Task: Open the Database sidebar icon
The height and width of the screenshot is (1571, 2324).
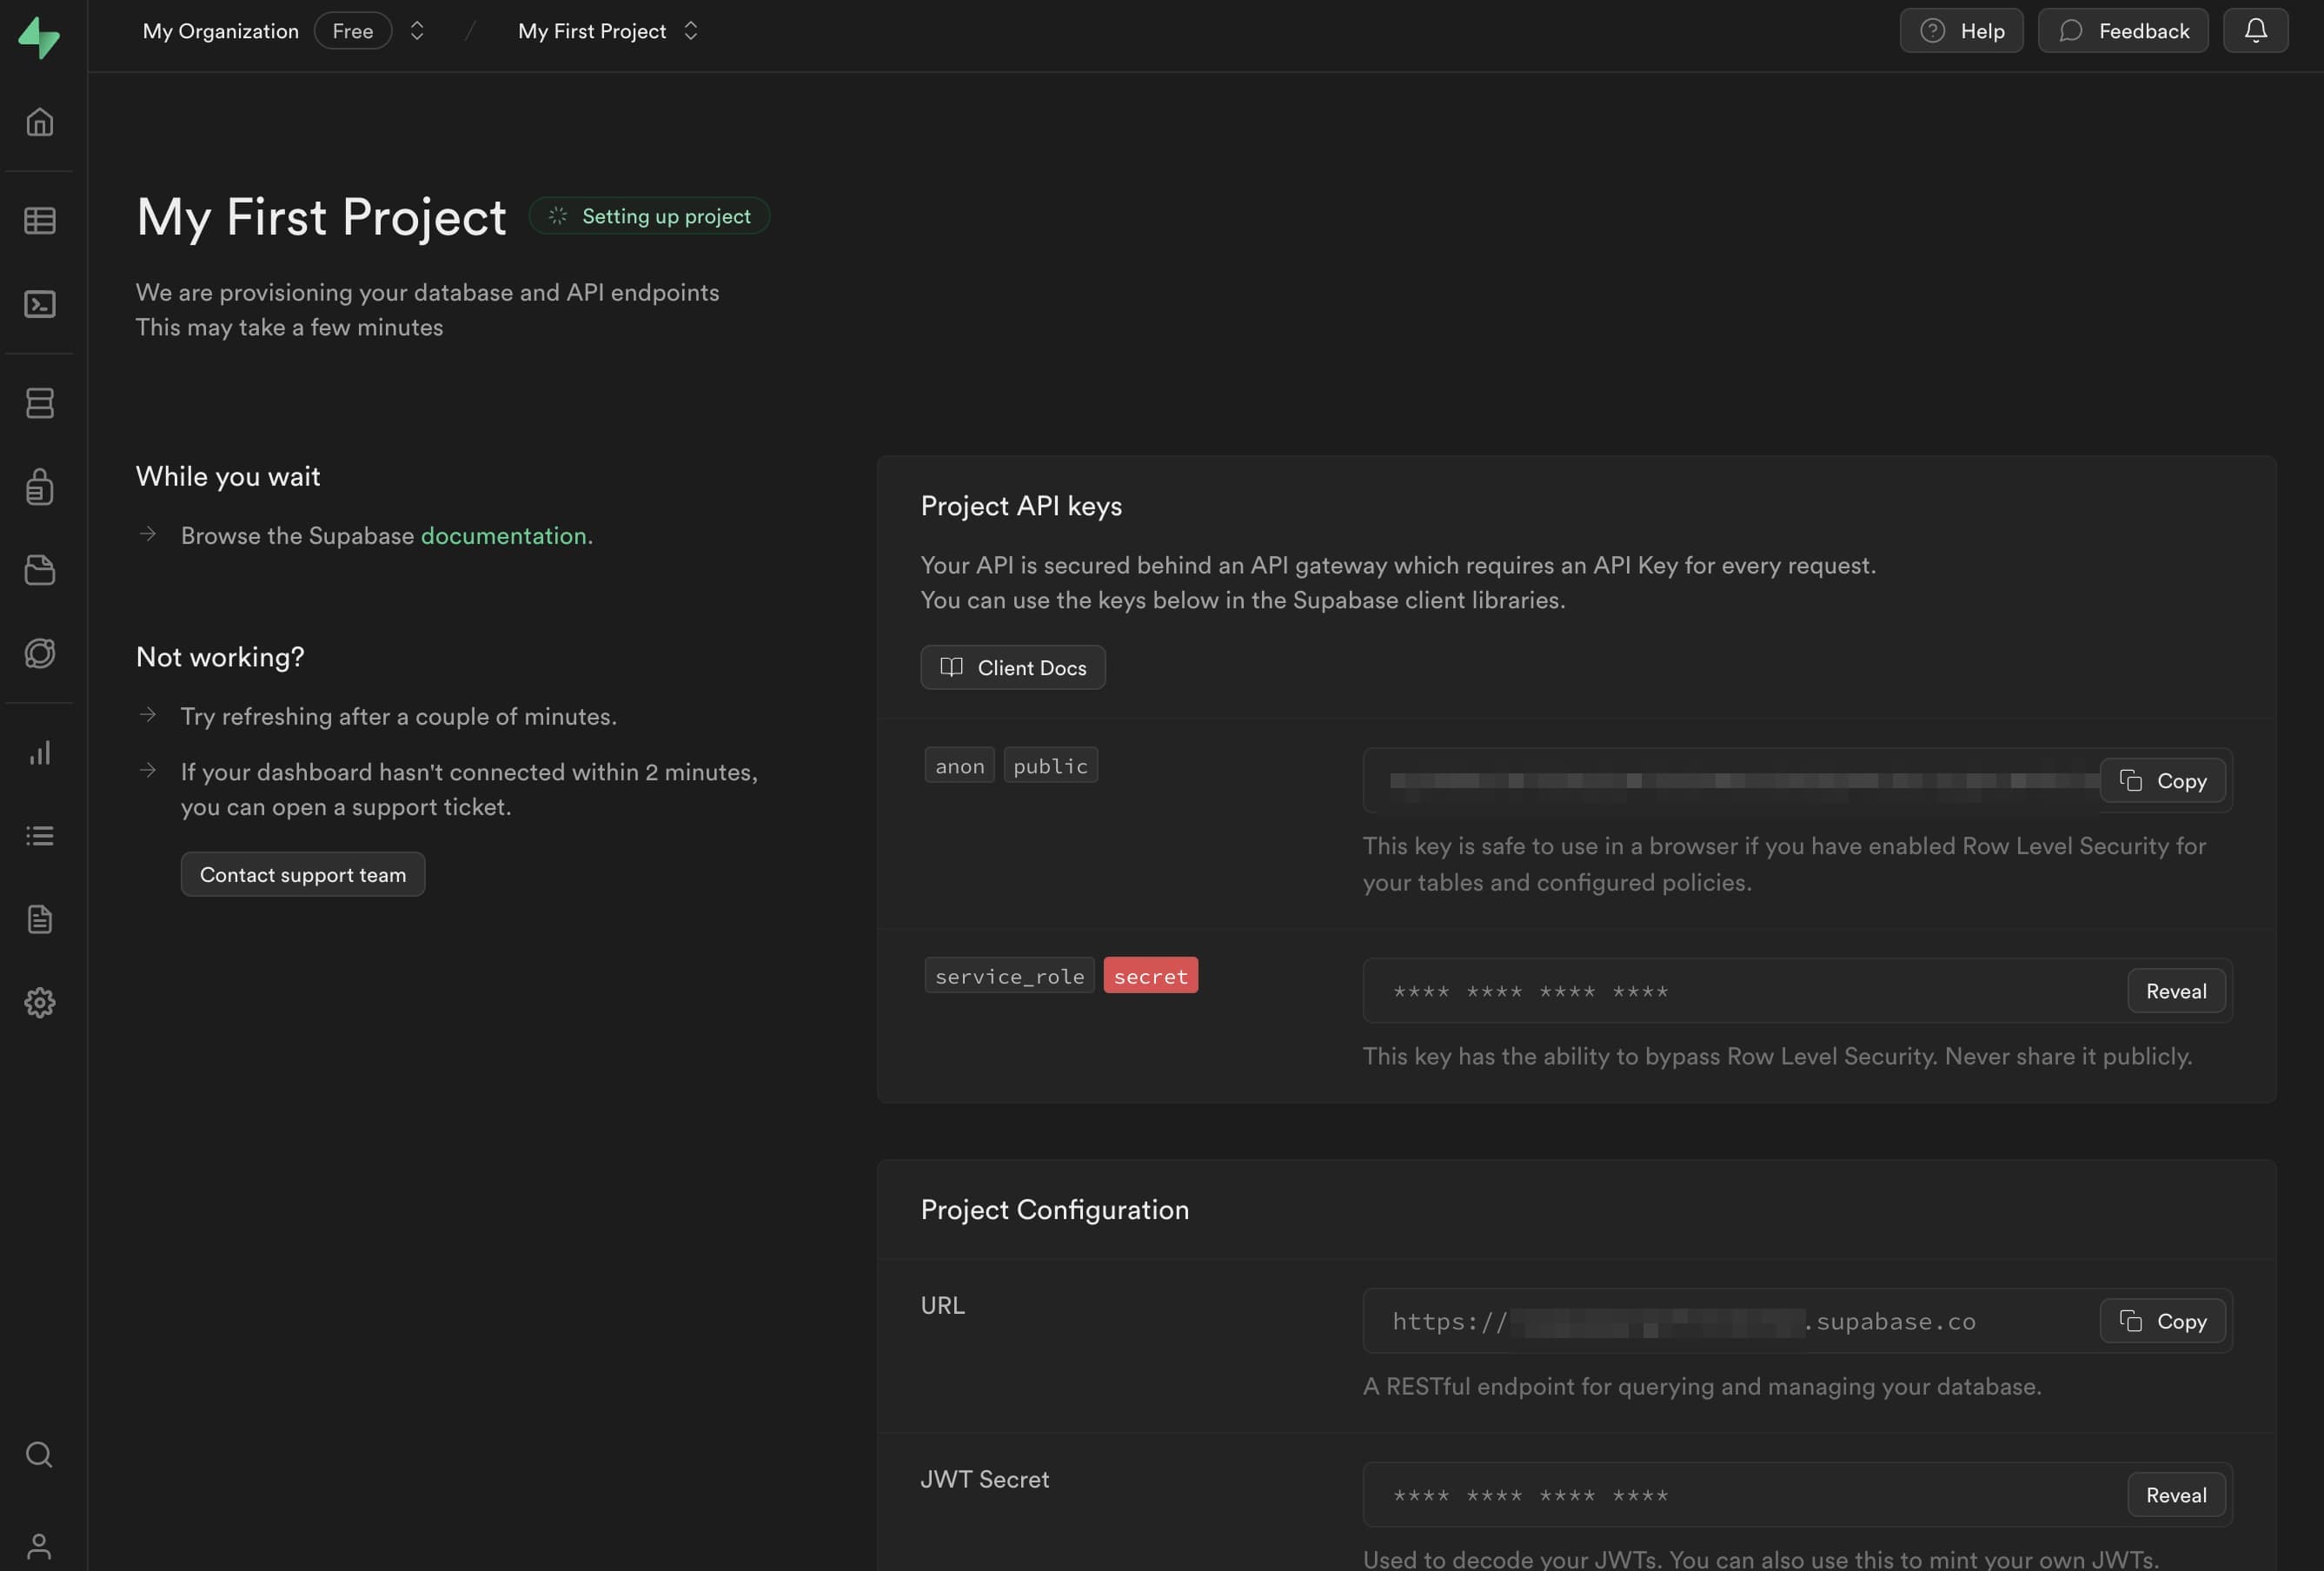Action: [x=39, y=403]
